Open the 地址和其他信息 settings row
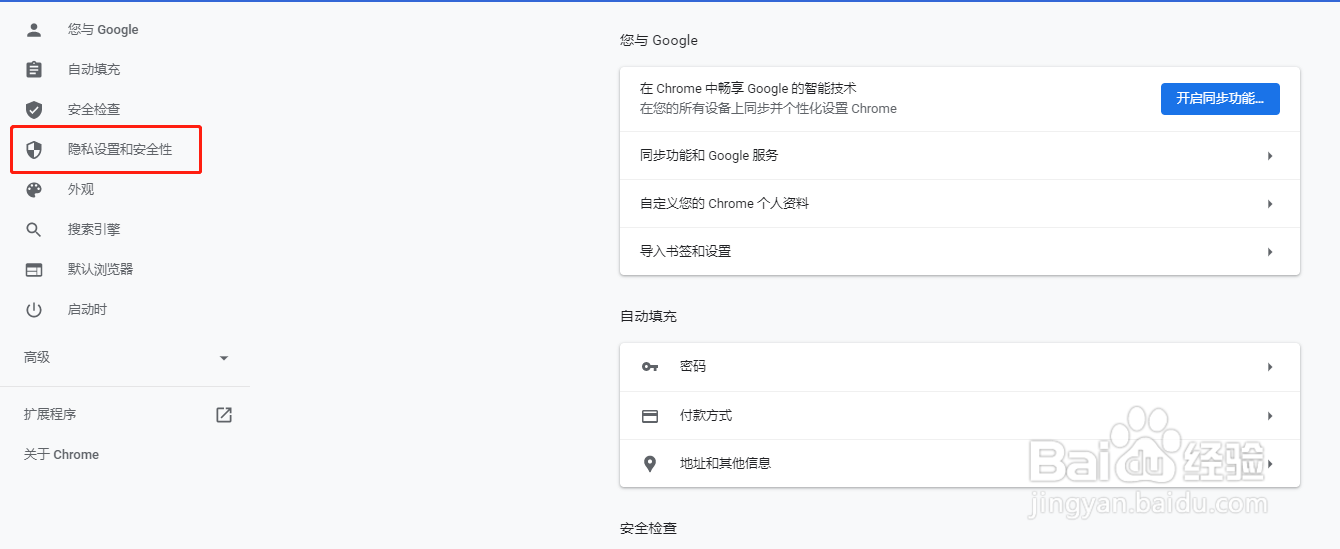 click(x=960, y=464)
